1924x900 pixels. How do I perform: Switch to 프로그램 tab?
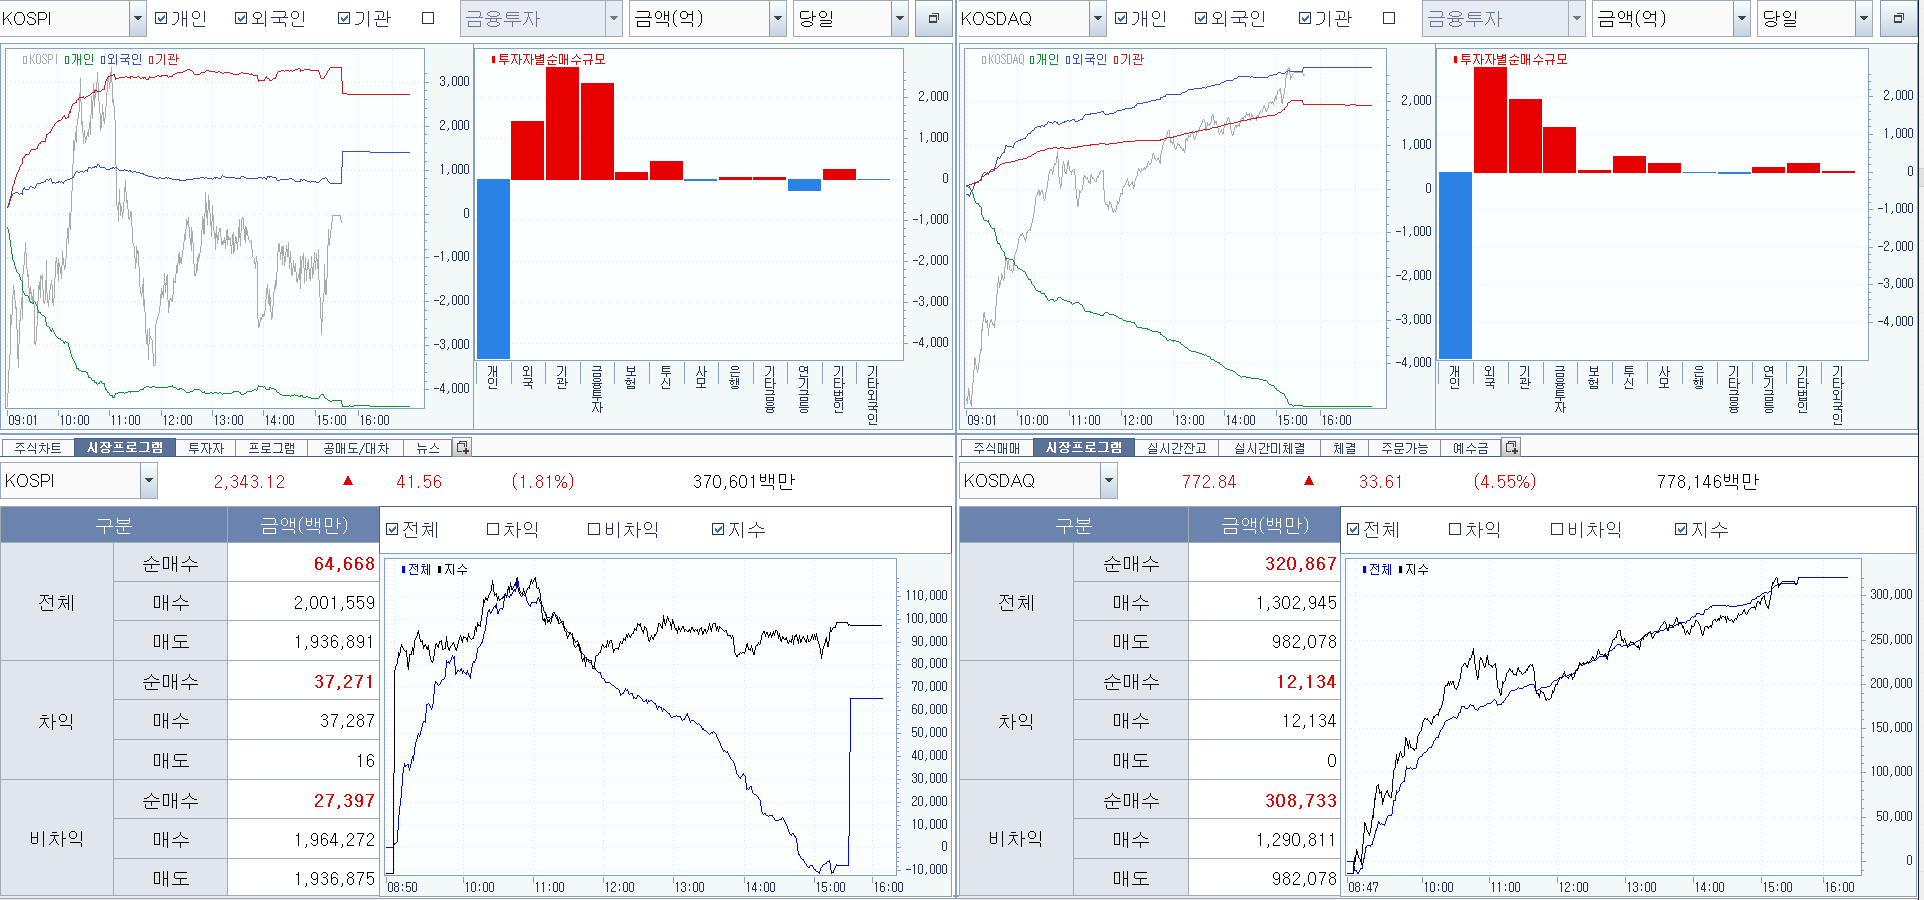coord(272,448)
